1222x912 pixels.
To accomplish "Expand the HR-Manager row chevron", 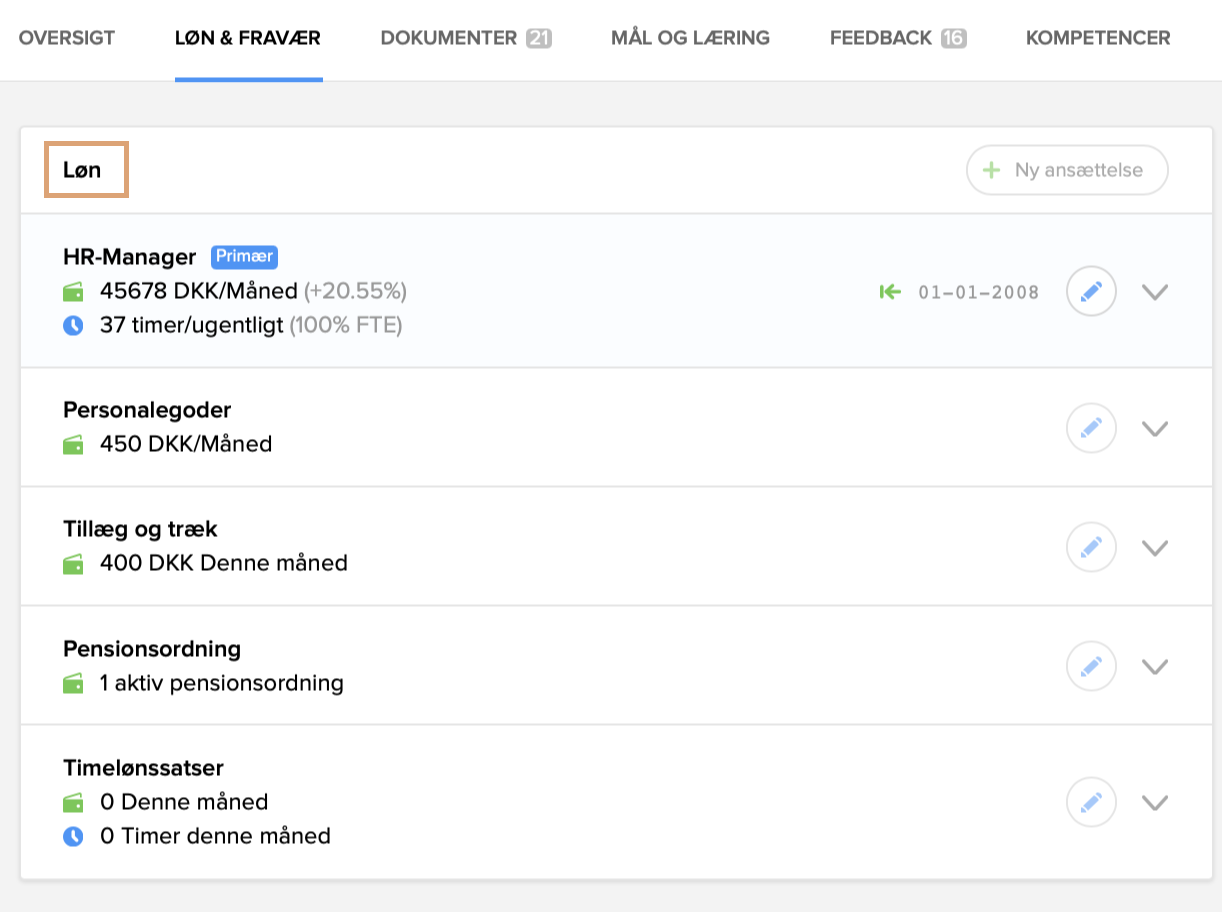I will tap(1155, 292).
